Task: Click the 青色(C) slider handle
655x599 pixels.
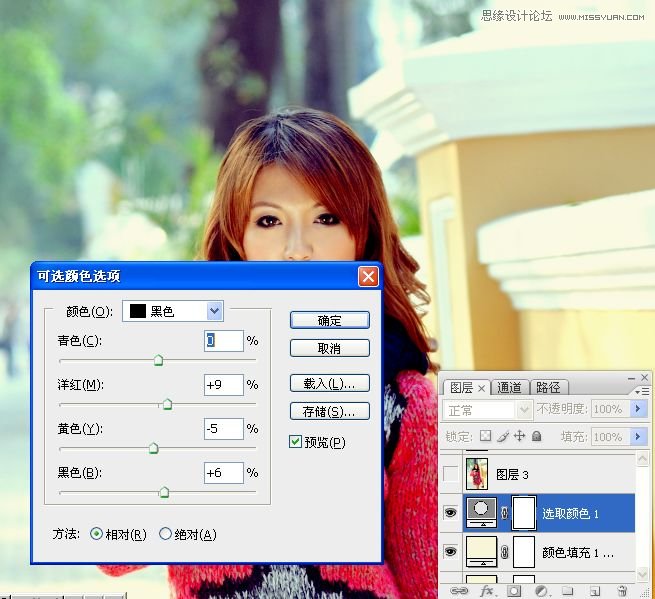Action: (158, 360)
